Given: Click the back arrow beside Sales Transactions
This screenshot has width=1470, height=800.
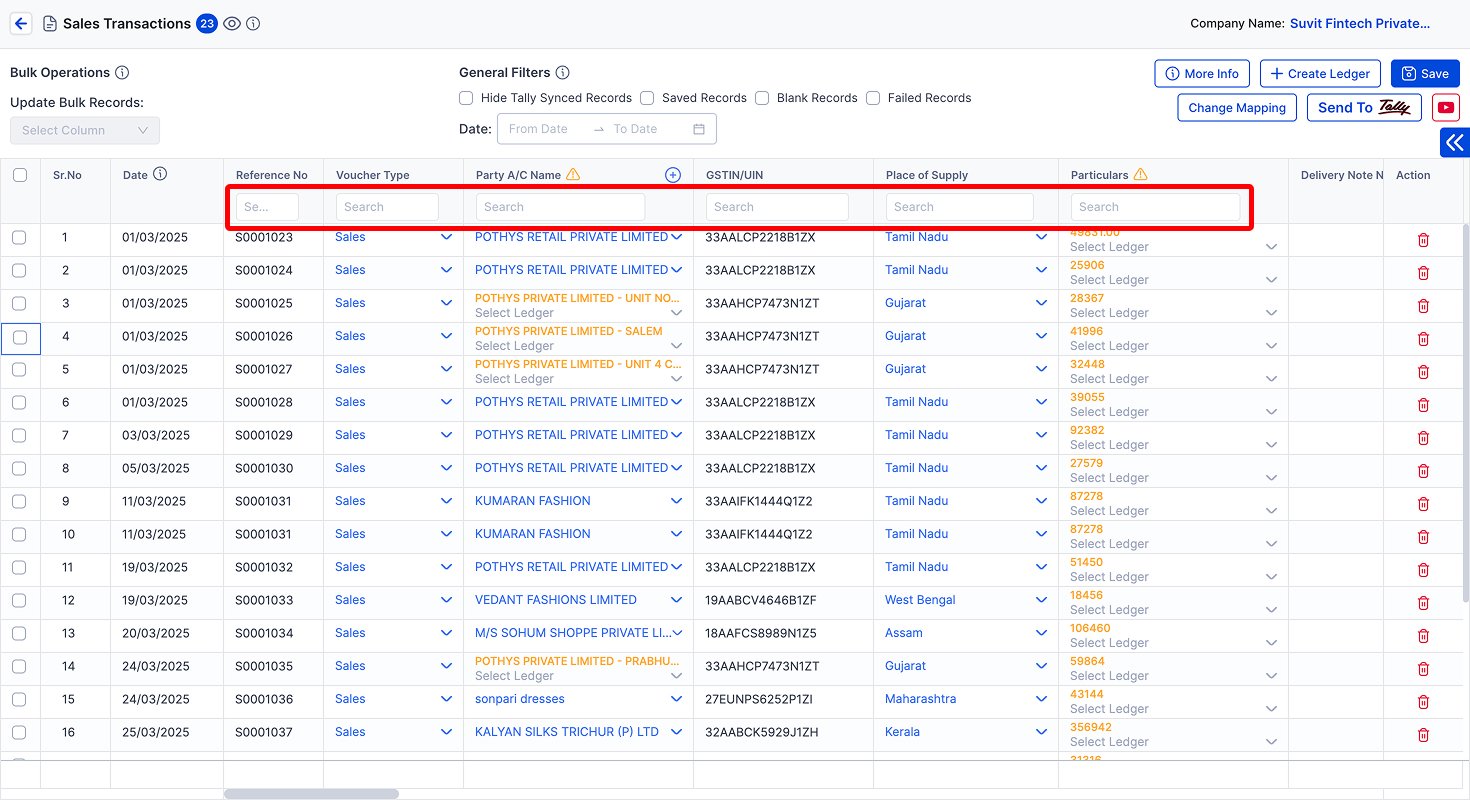Looking at the screenshot, I should (20, 23).
